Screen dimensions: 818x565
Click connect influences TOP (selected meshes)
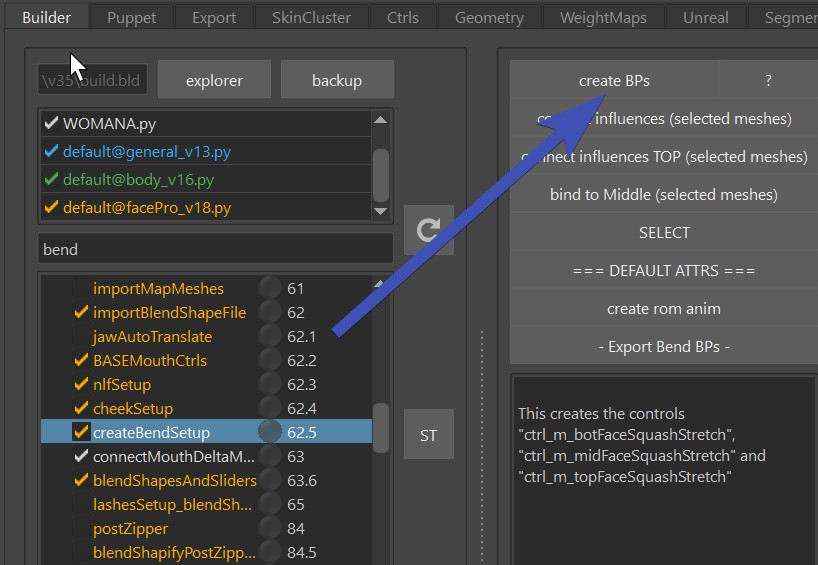coord(664,156)
